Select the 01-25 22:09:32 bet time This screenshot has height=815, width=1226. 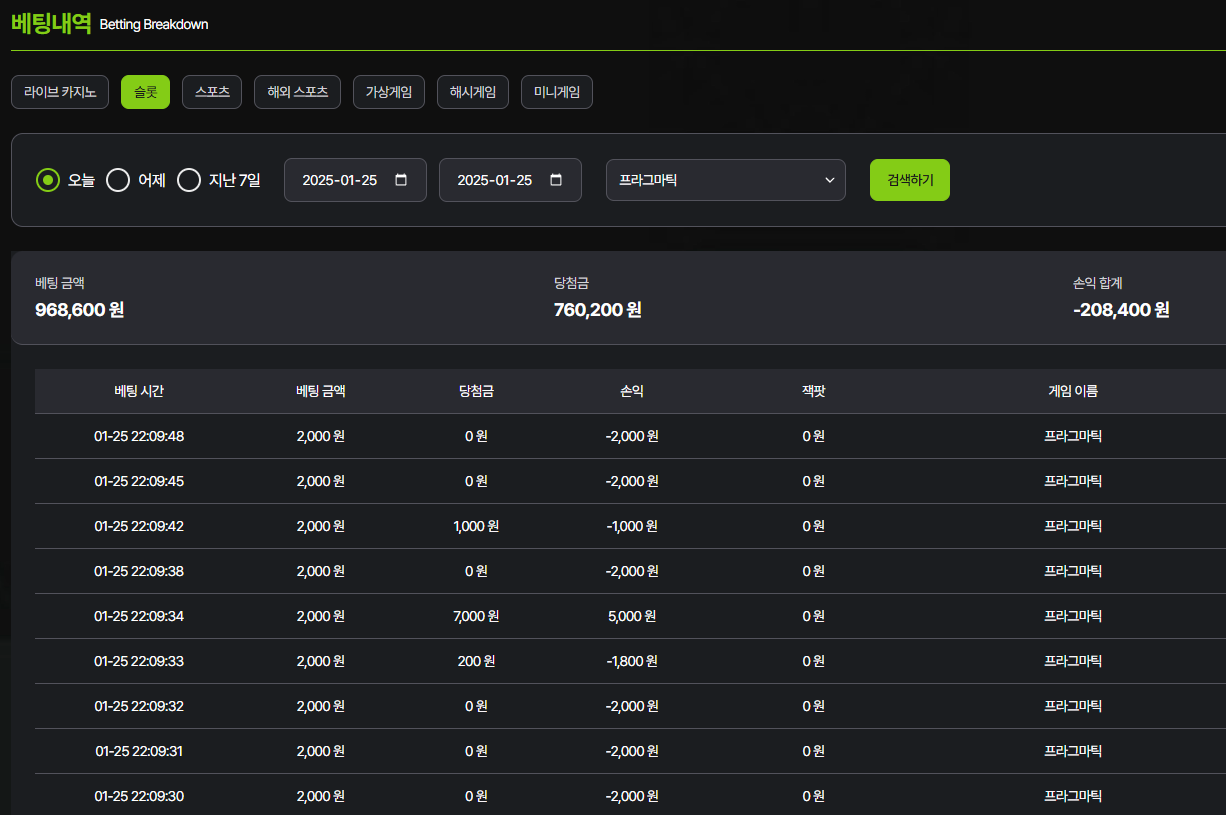(139, 706)
